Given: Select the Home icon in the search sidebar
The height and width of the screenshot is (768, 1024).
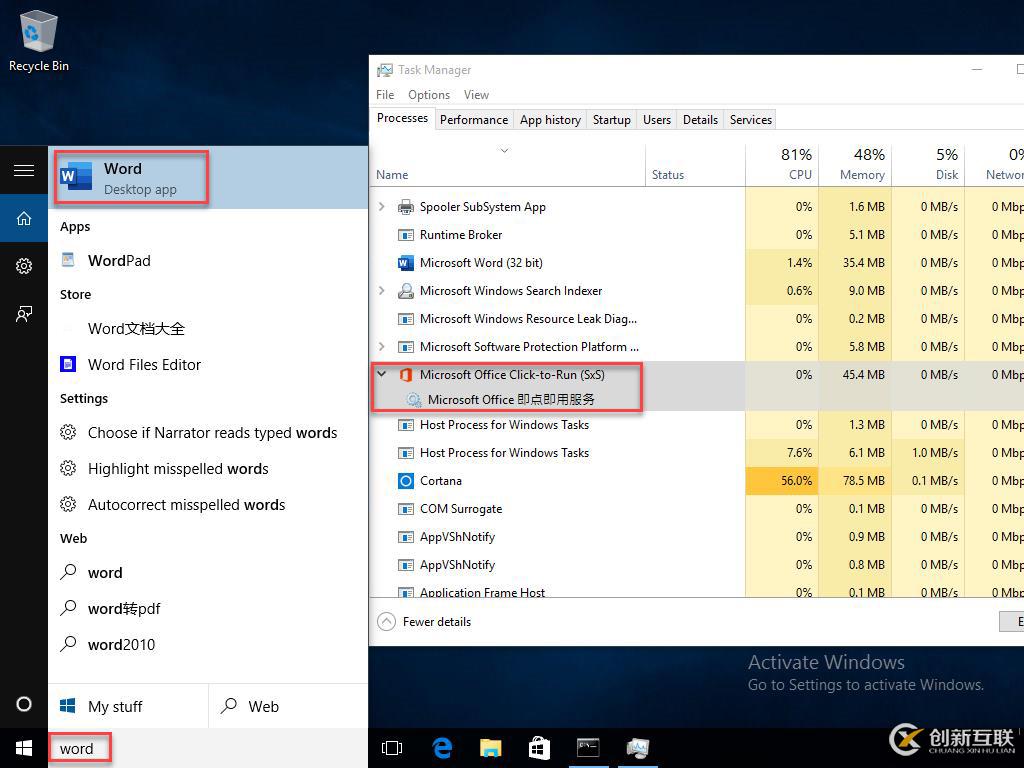Looking at the screenshot, I should tap(24, 218).
